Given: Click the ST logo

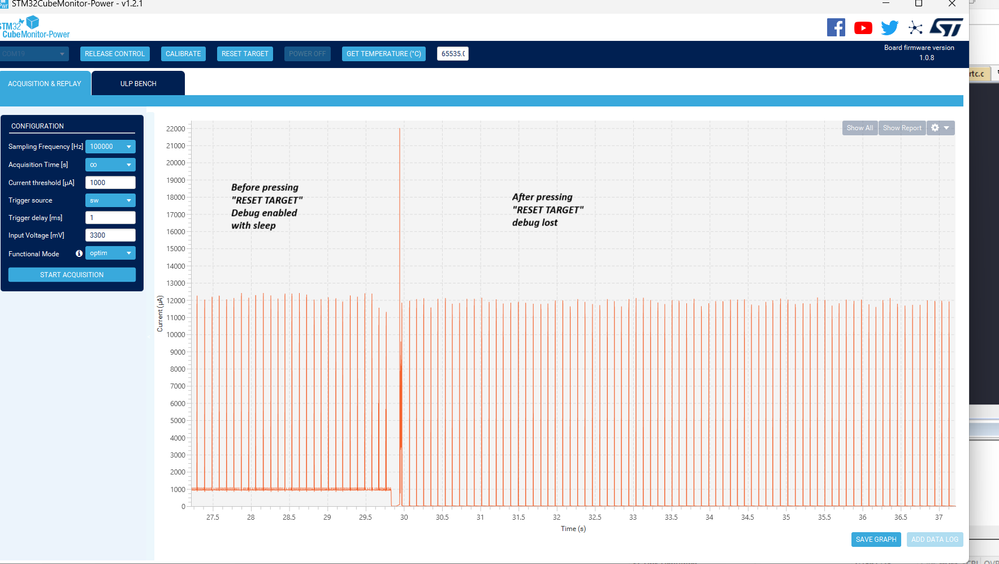Looking at the screenshot, I should (x=946, y=27).
